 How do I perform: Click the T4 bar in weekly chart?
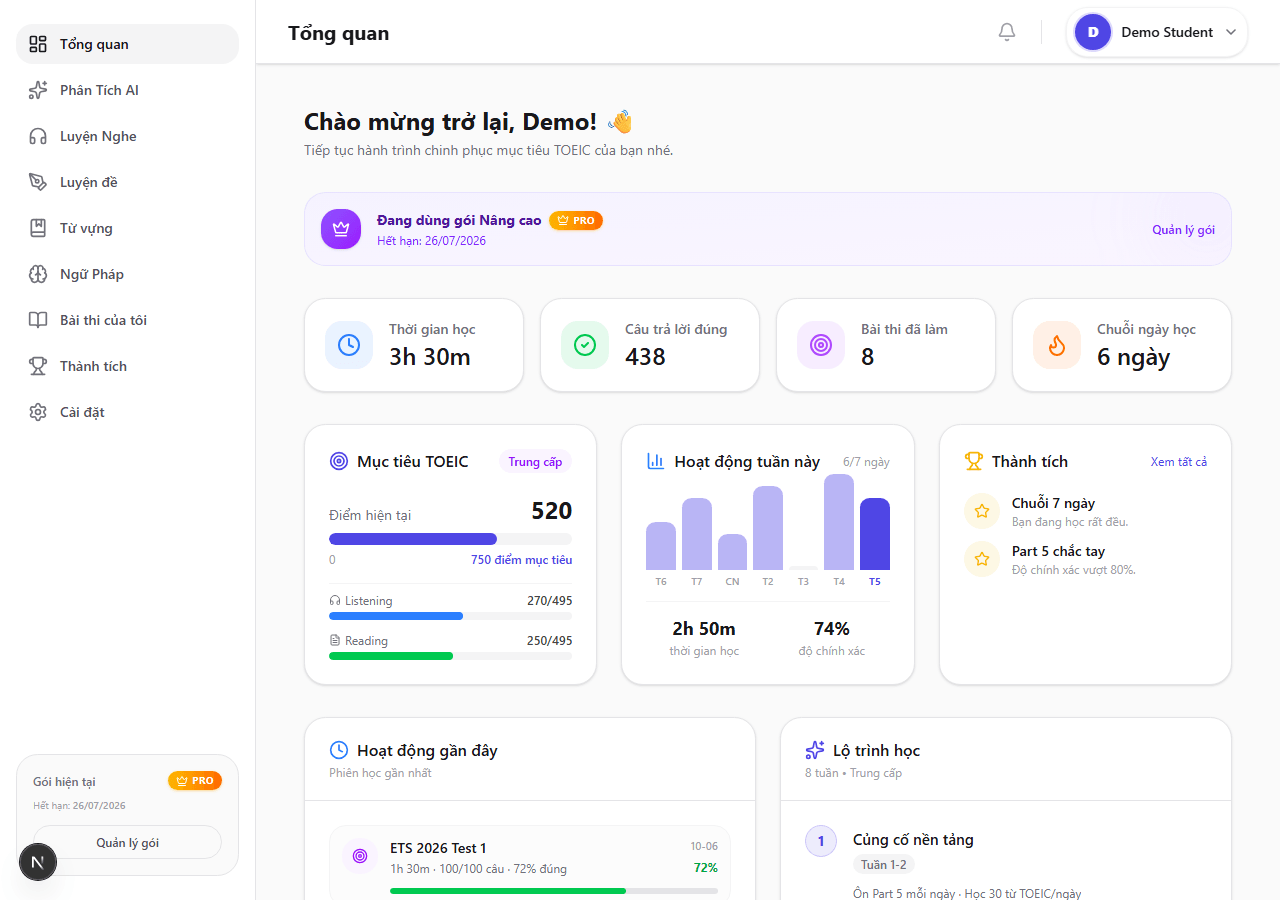(839, 522)
